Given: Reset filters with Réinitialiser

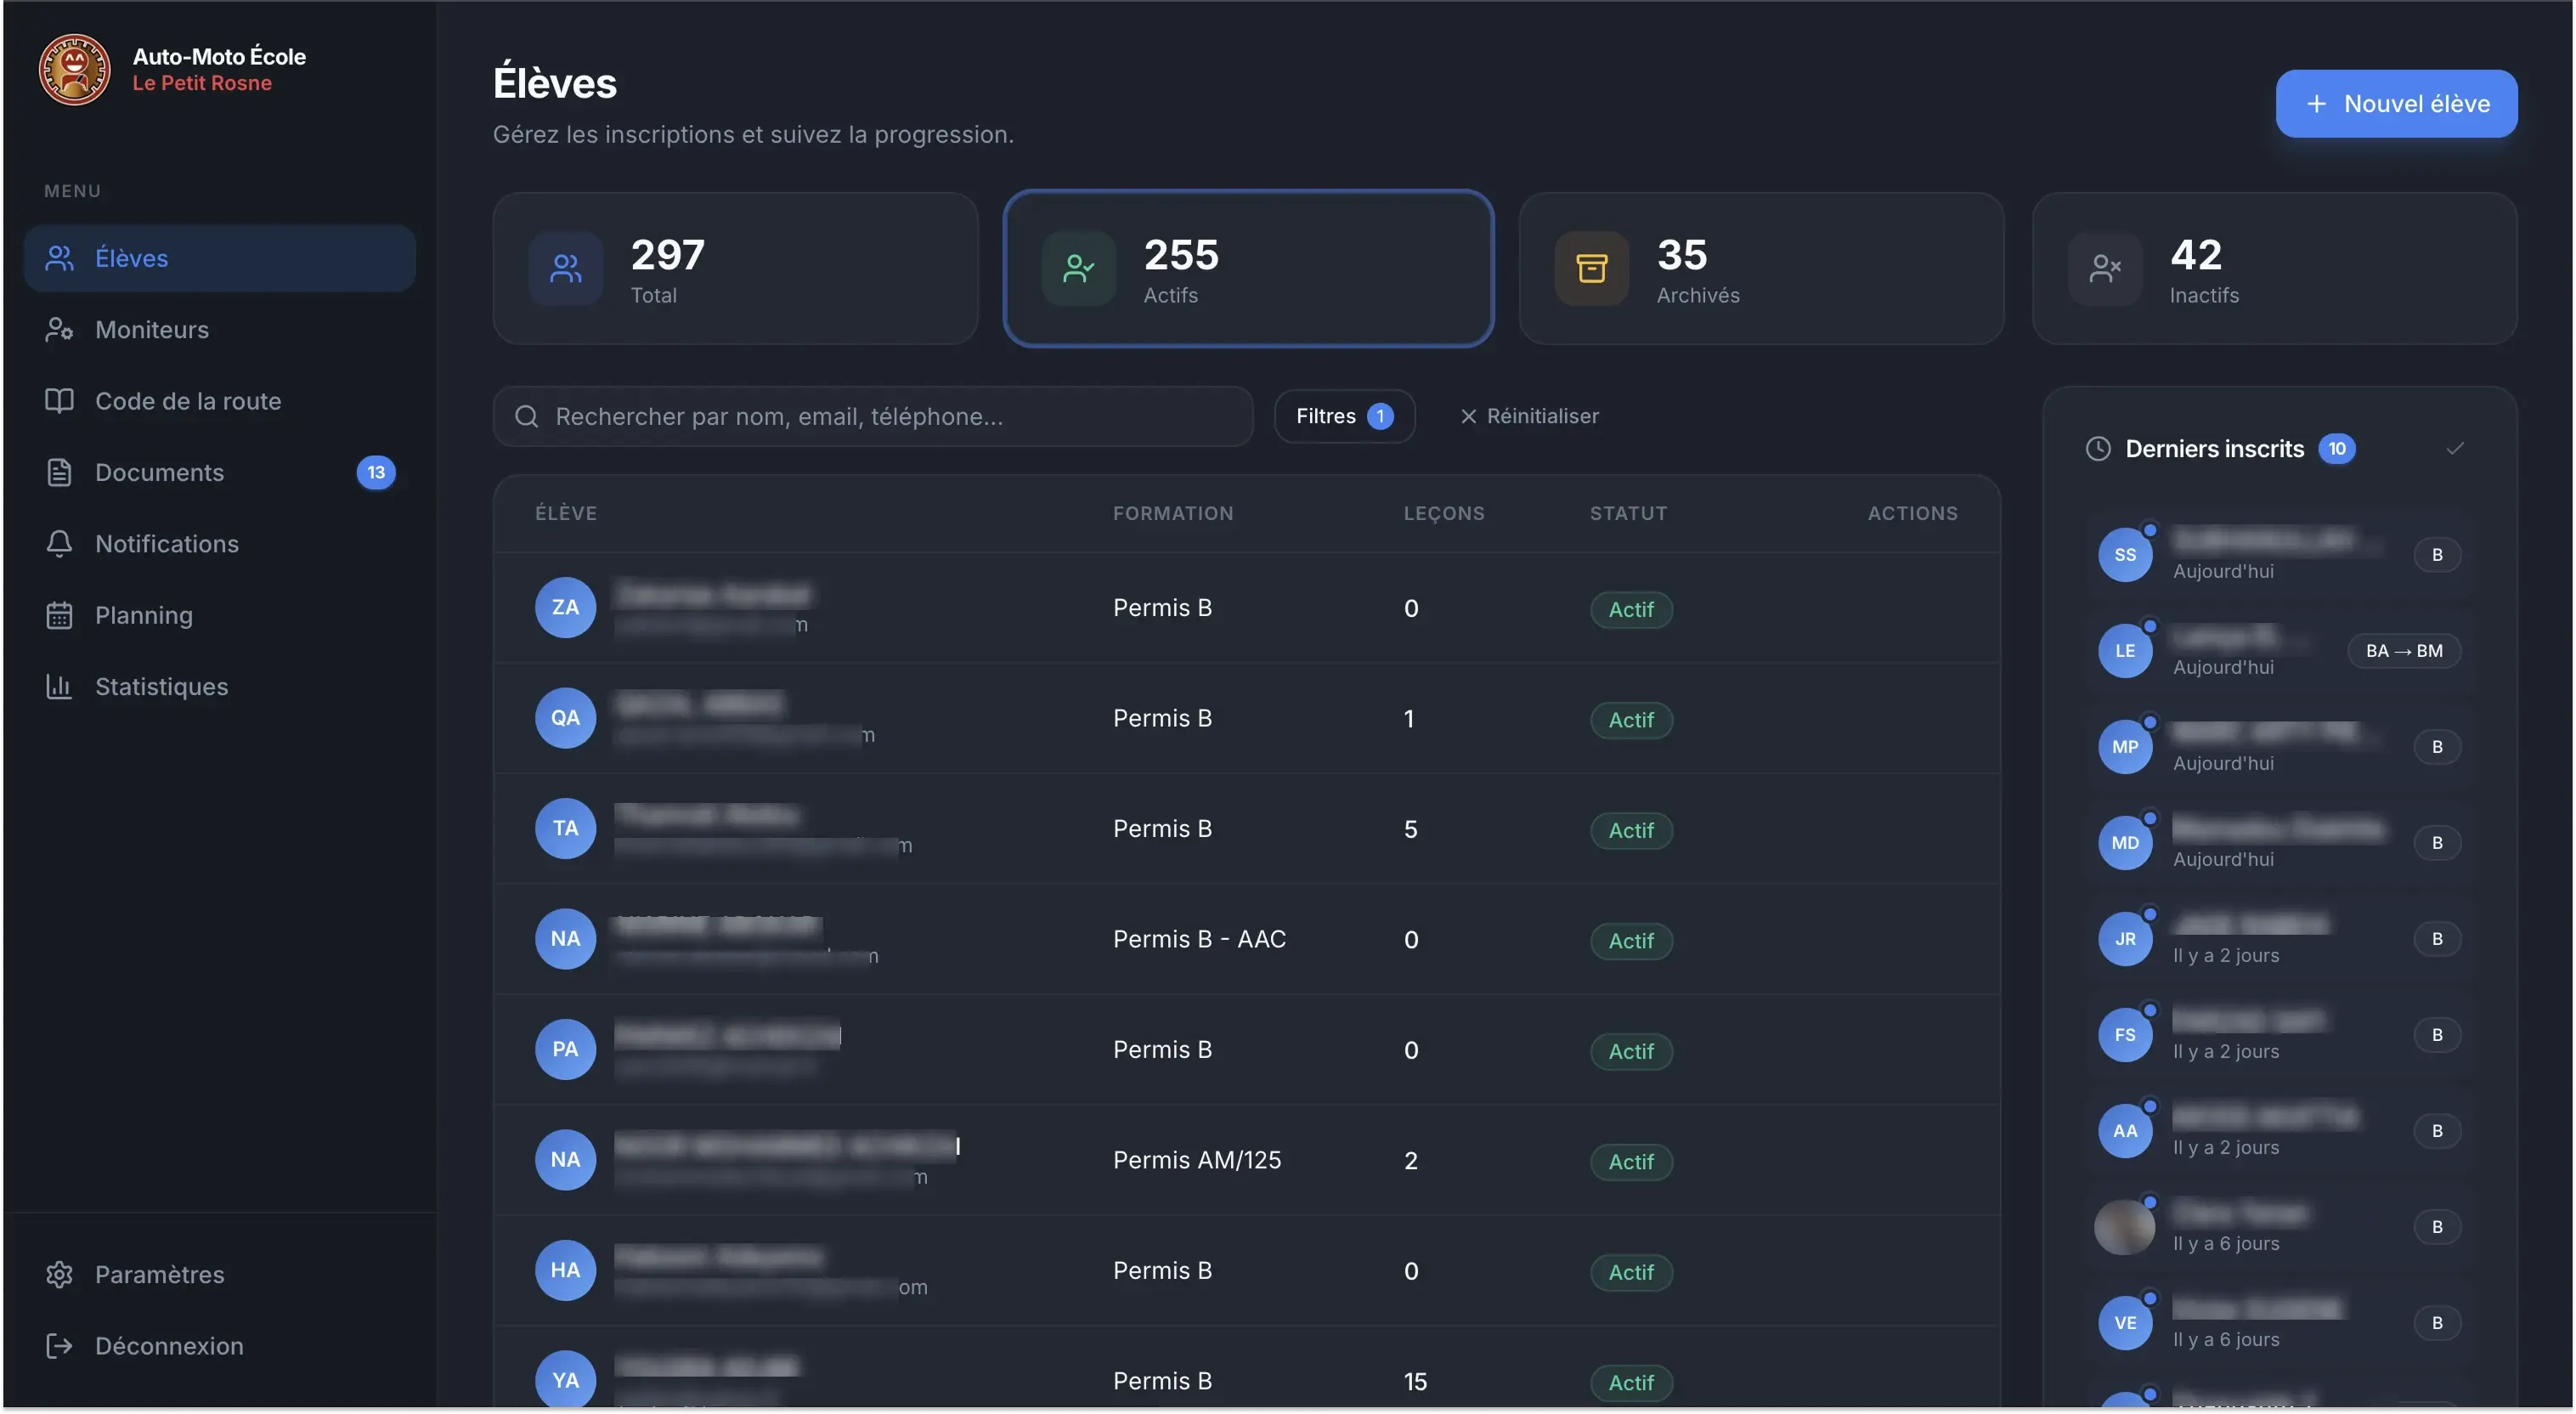Looking at the screenshot, I should coord(1529,416).
